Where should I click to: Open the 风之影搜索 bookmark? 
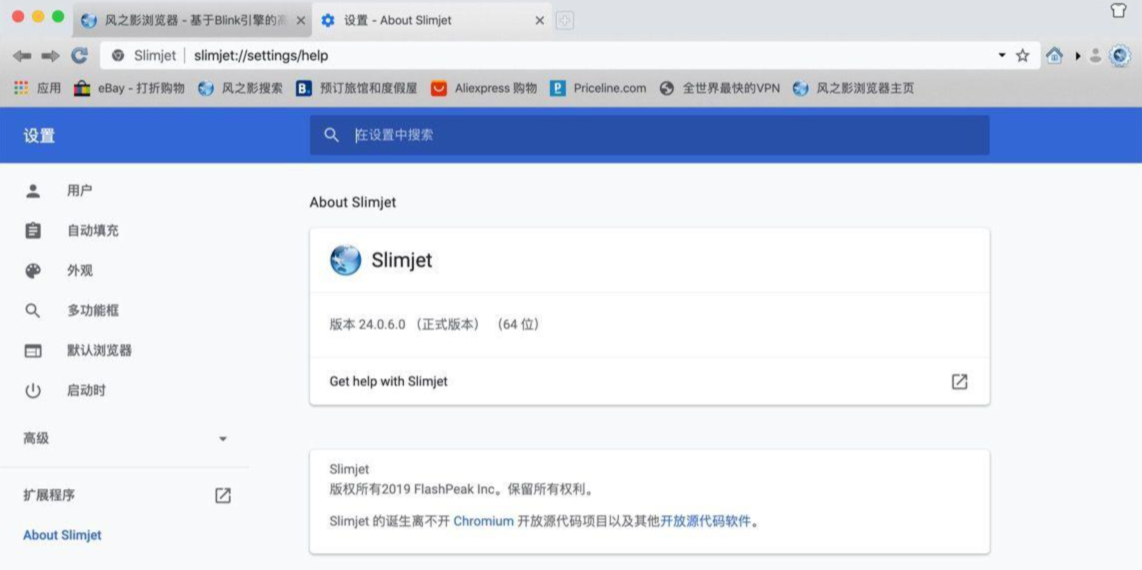[240, 88]
